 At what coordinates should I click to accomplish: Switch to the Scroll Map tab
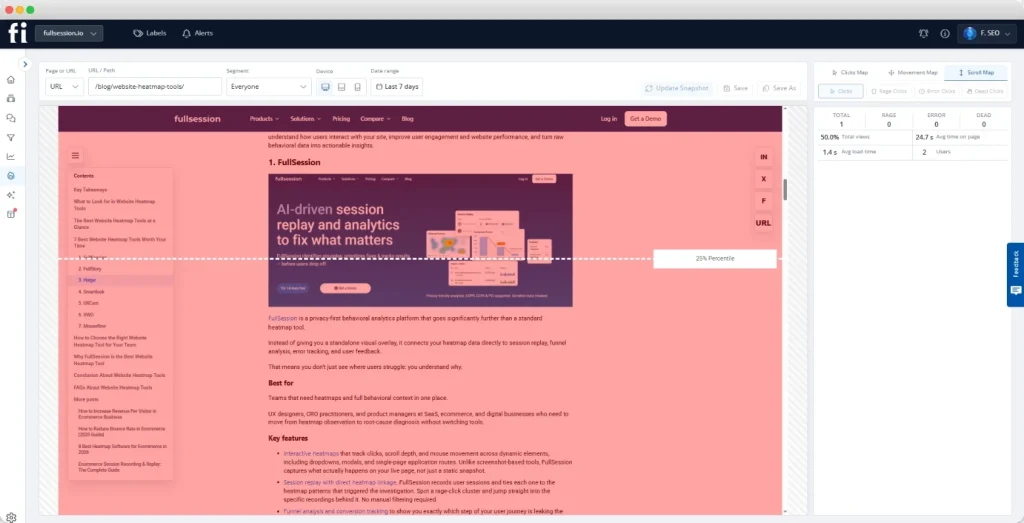click(x=976, y=72)
